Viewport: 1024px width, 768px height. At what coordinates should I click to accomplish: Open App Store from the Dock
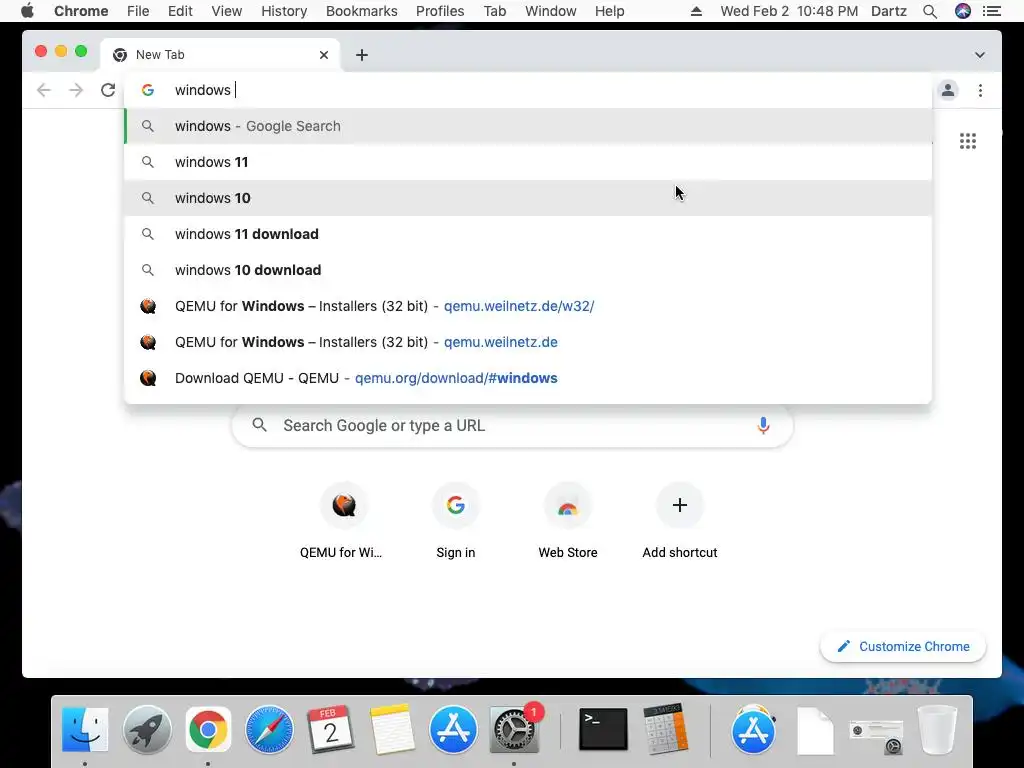click(x=453, y=729)
